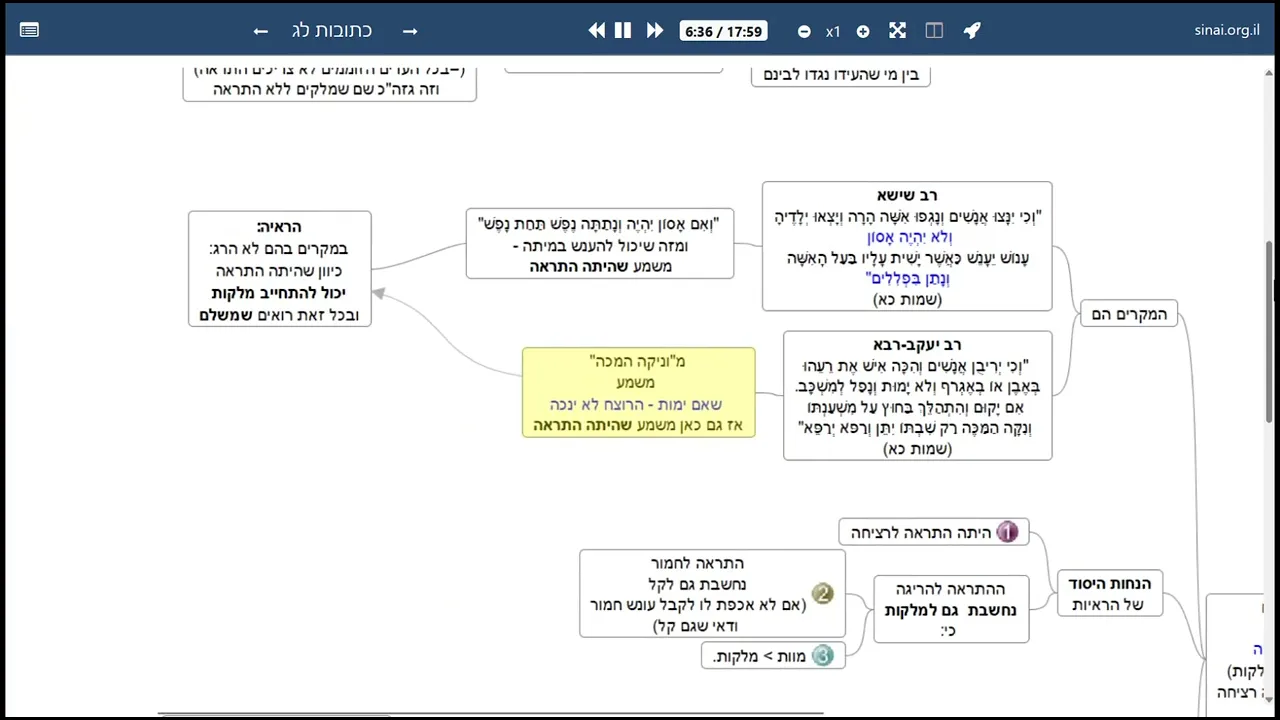Toggle fullscreen mode
Viewport: 1280px width, 720px height.
click(897, 31)
